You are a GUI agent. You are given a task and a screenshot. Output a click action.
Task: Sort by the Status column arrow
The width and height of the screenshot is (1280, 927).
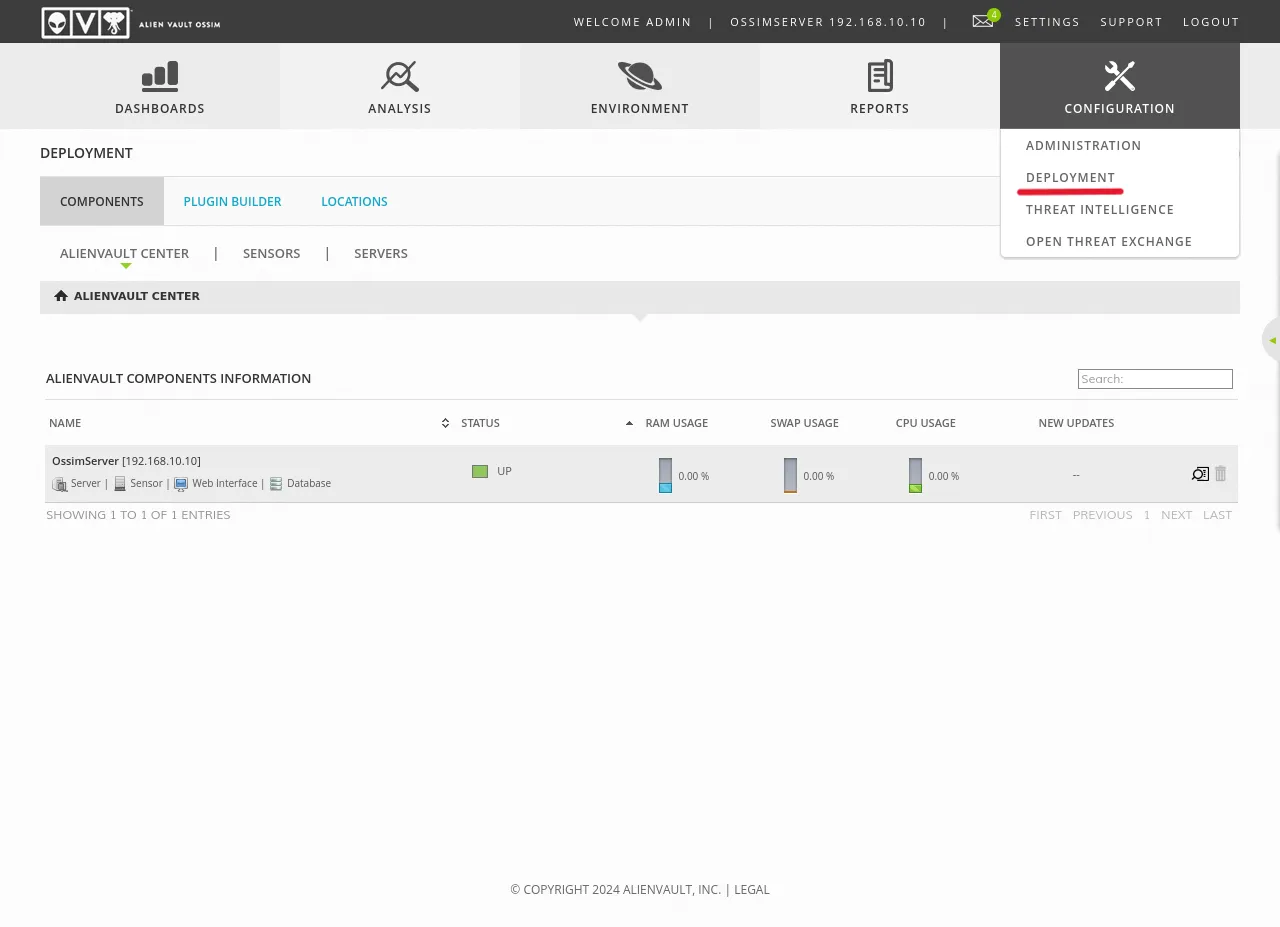[629, 423]
